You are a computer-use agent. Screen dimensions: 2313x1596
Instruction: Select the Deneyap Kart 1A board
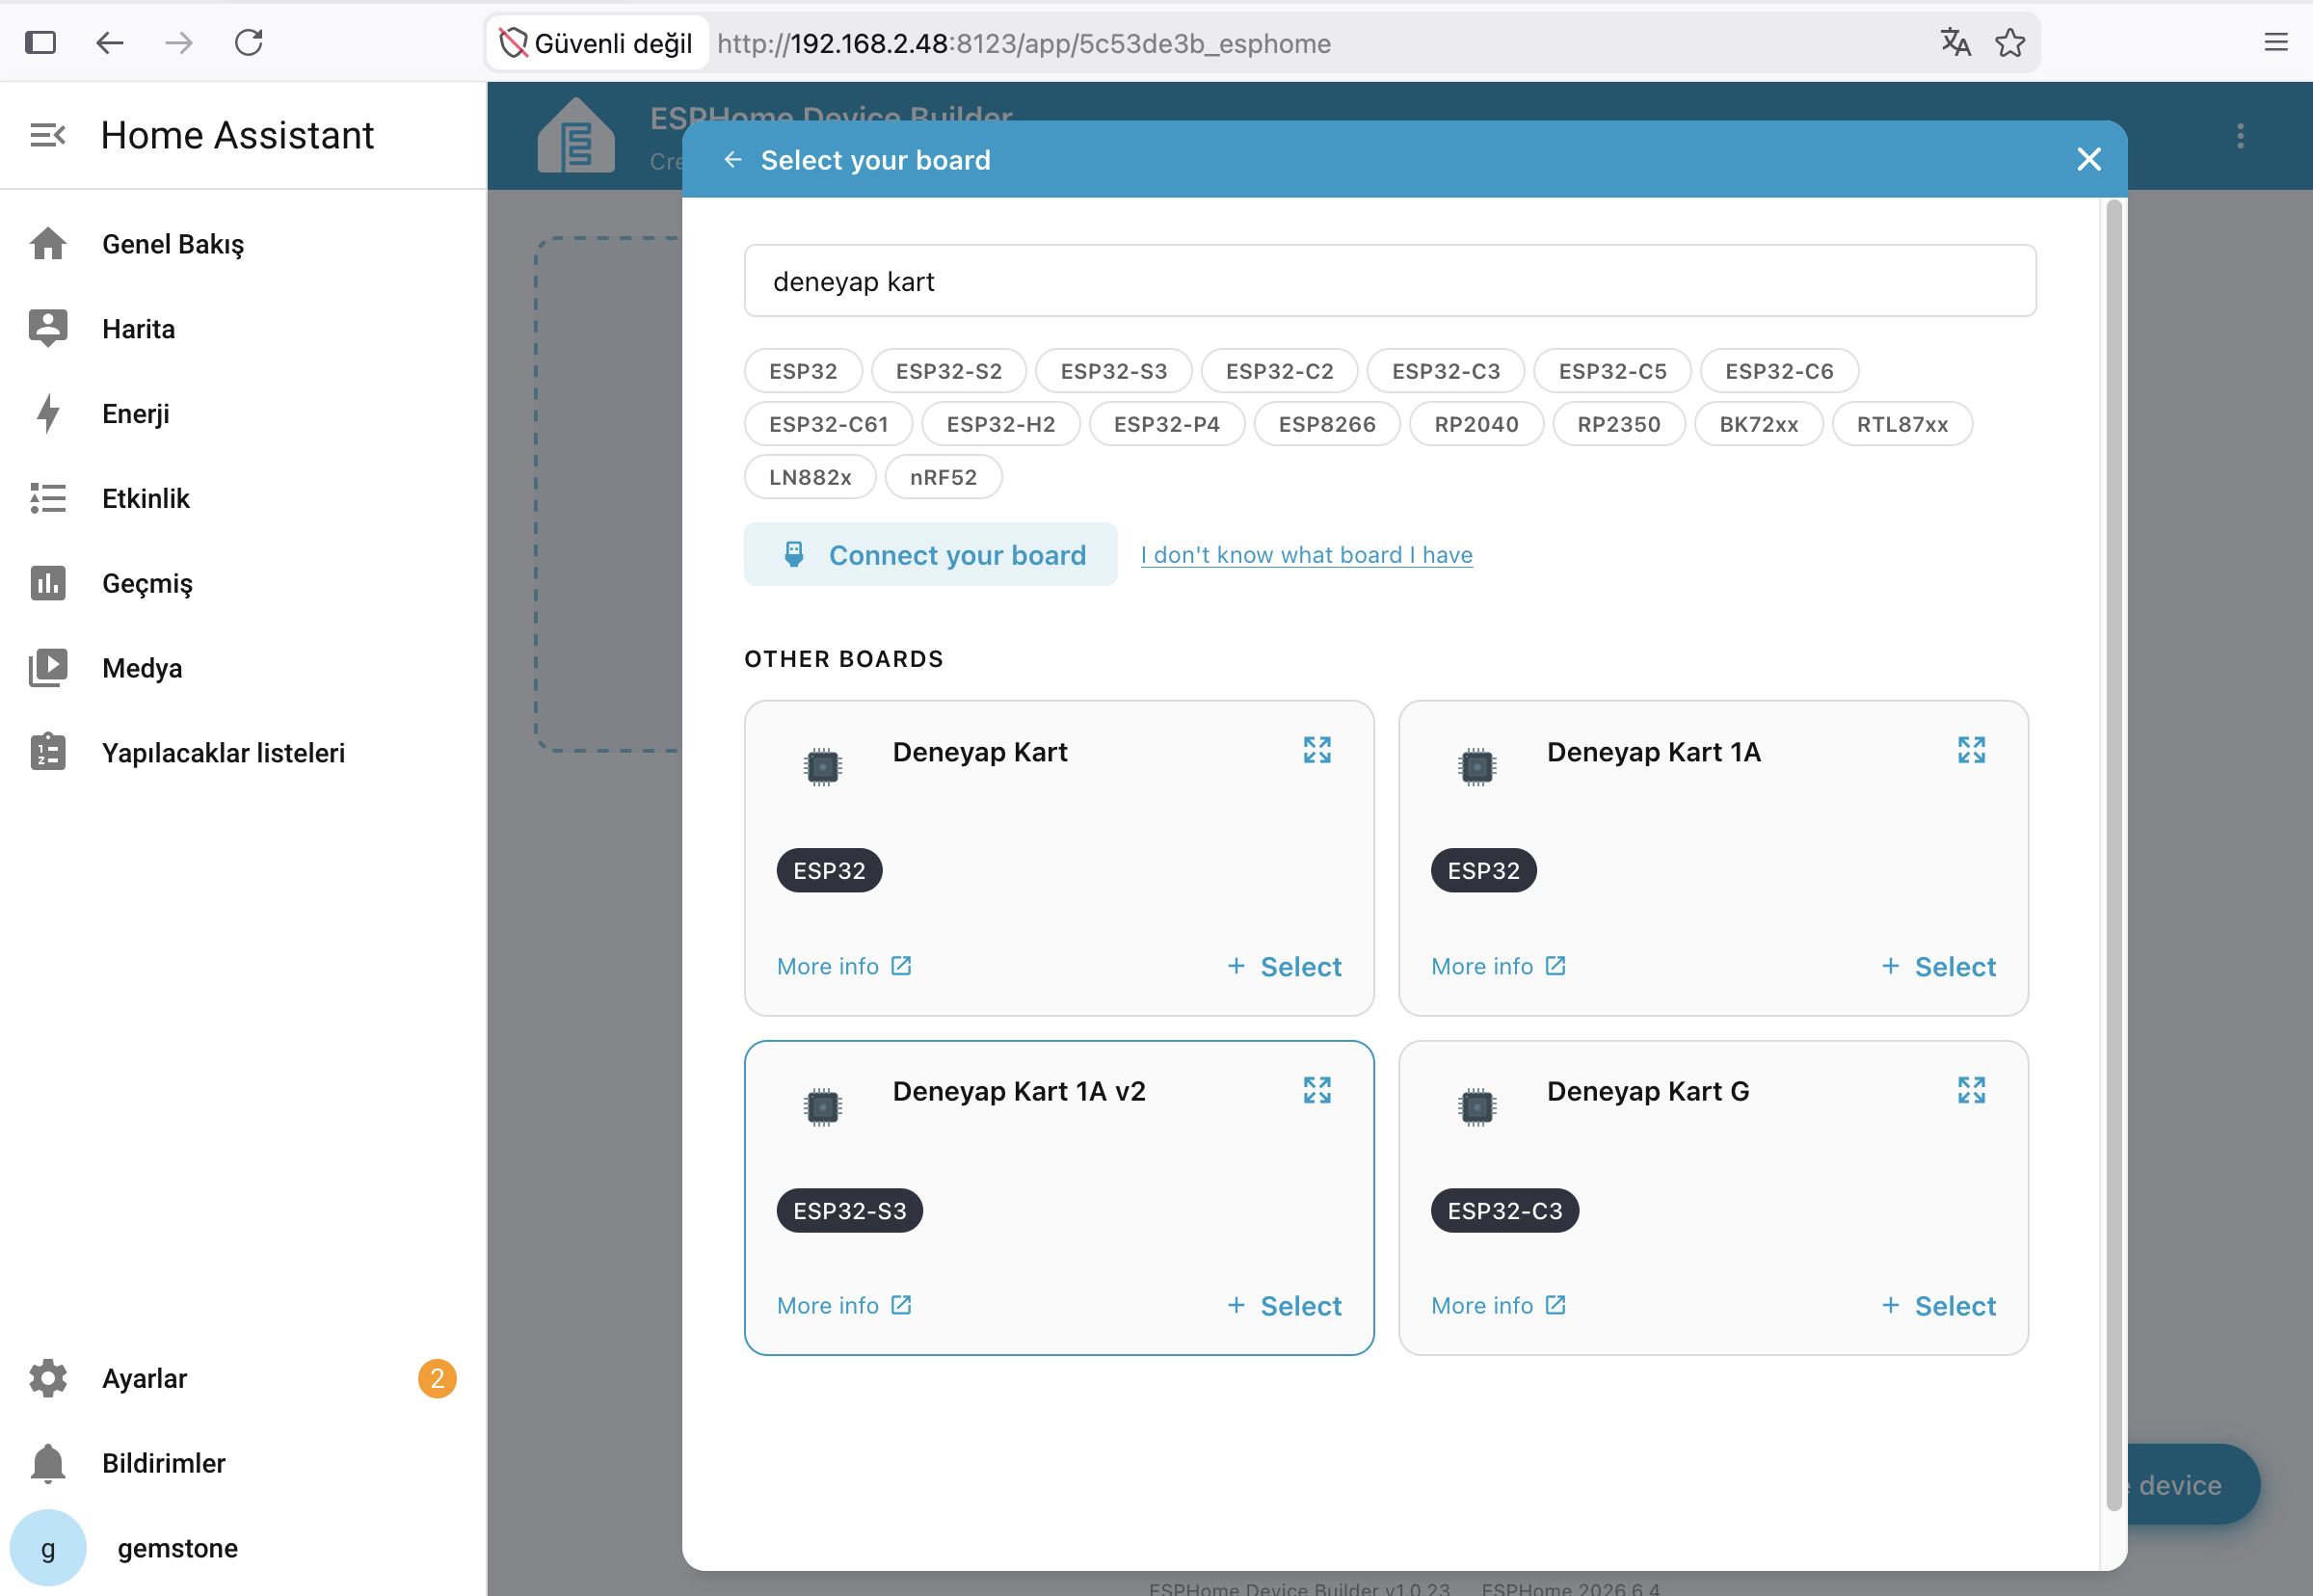coord(1938,967)
